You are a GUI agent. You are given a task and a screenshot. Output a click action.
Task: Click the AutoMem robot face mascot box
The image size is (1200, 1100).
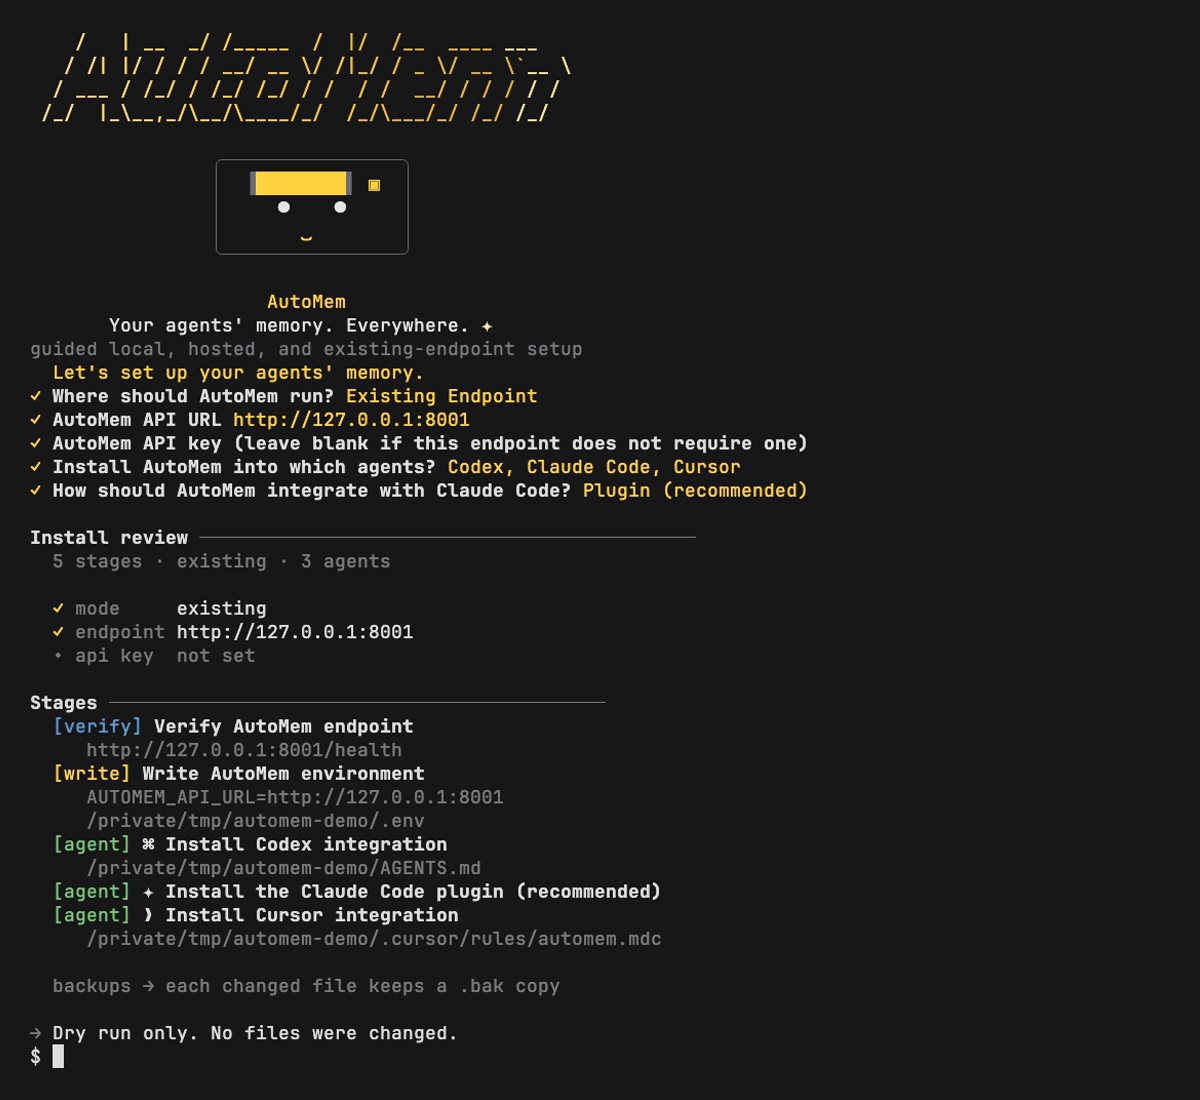(312, 207)
